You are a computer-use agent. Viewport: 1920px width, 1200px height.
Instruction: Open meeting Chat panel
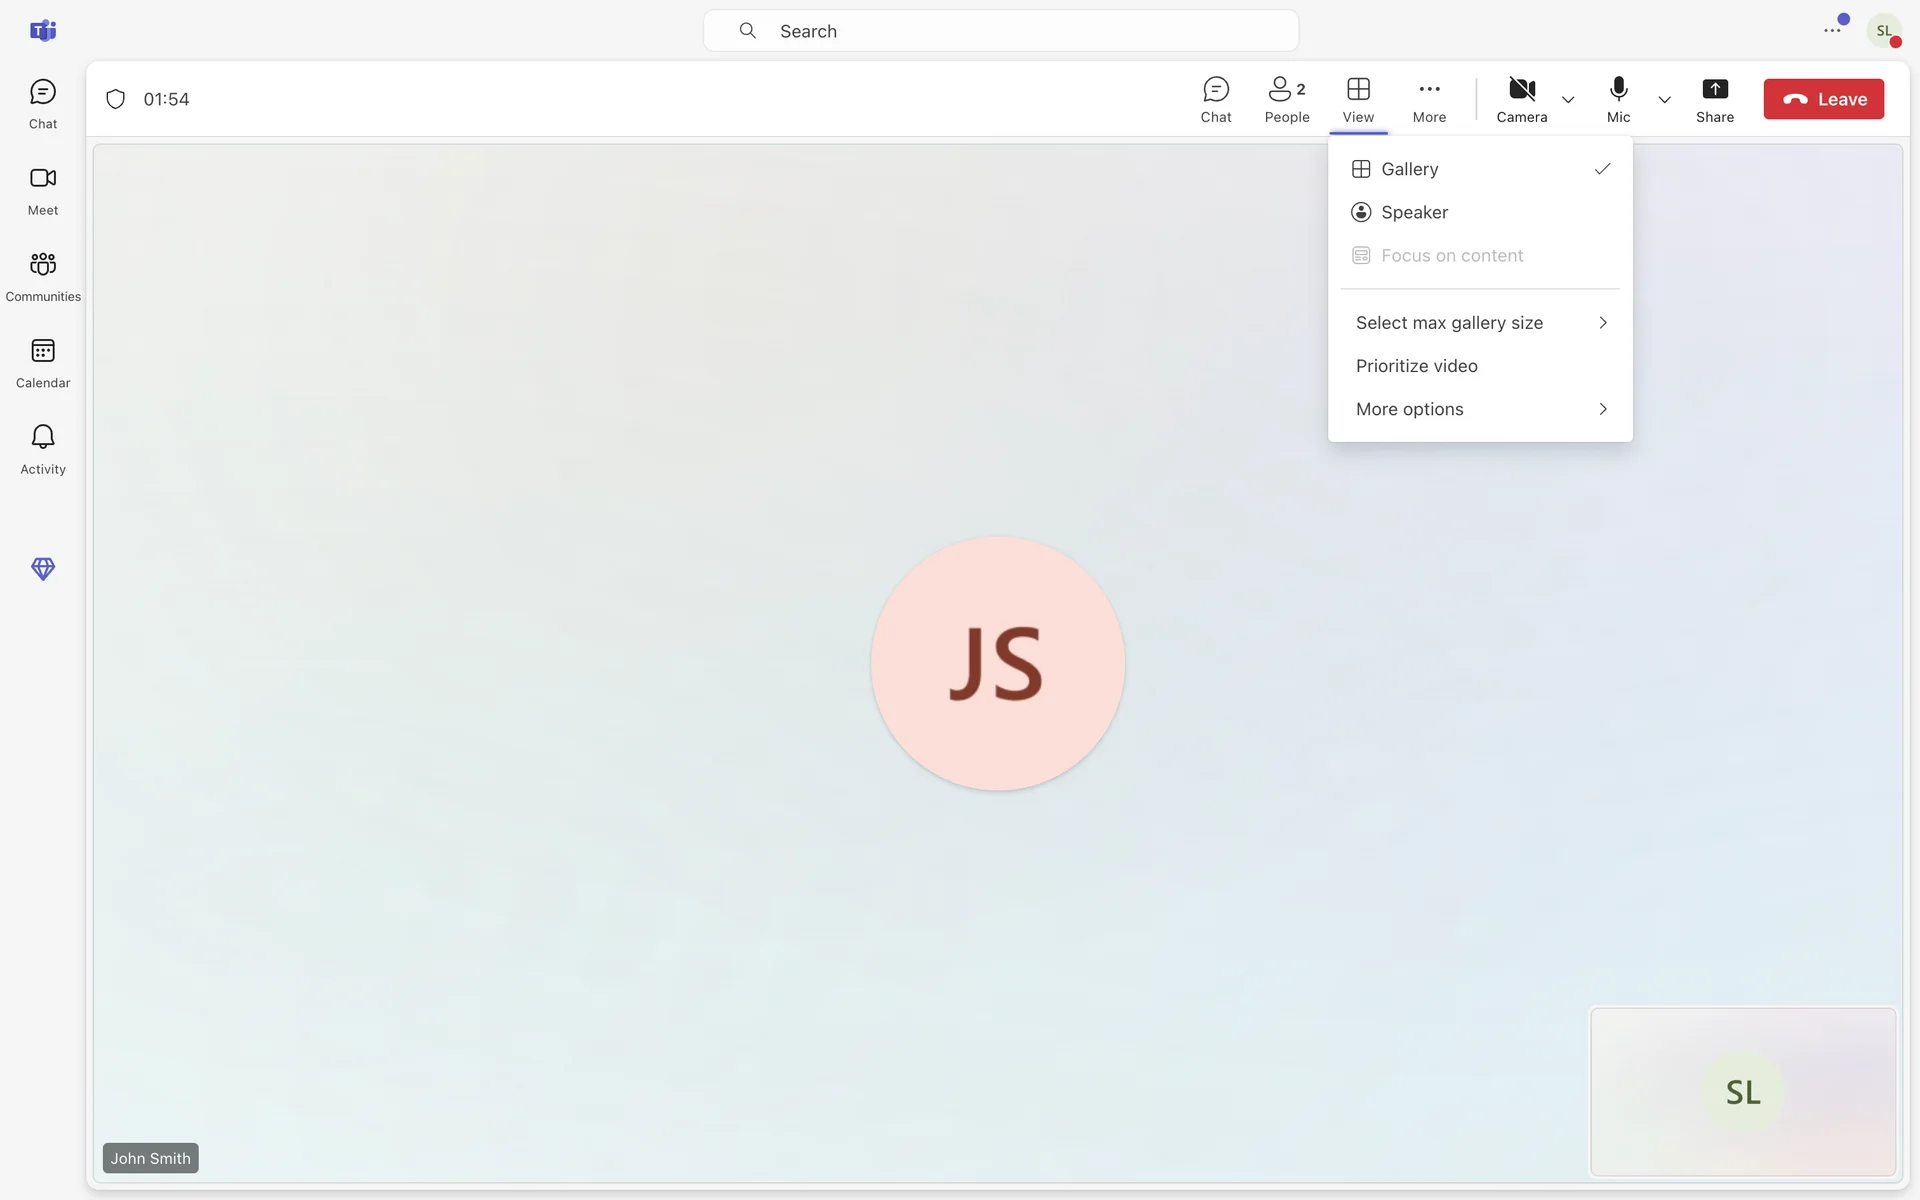coord(1215,99)
